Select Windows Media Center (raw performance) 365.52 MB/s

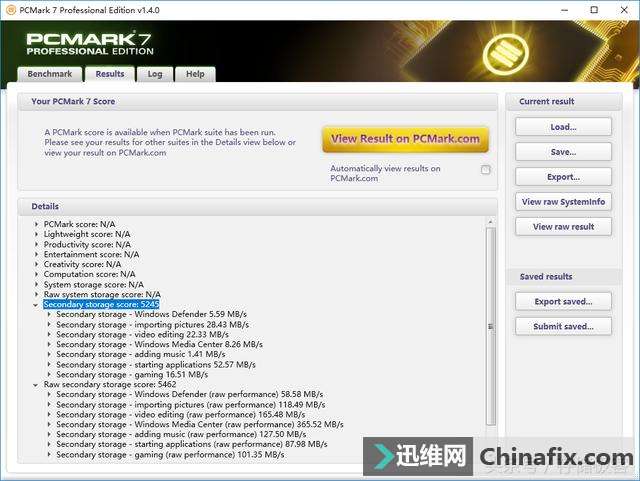[200, 425]
